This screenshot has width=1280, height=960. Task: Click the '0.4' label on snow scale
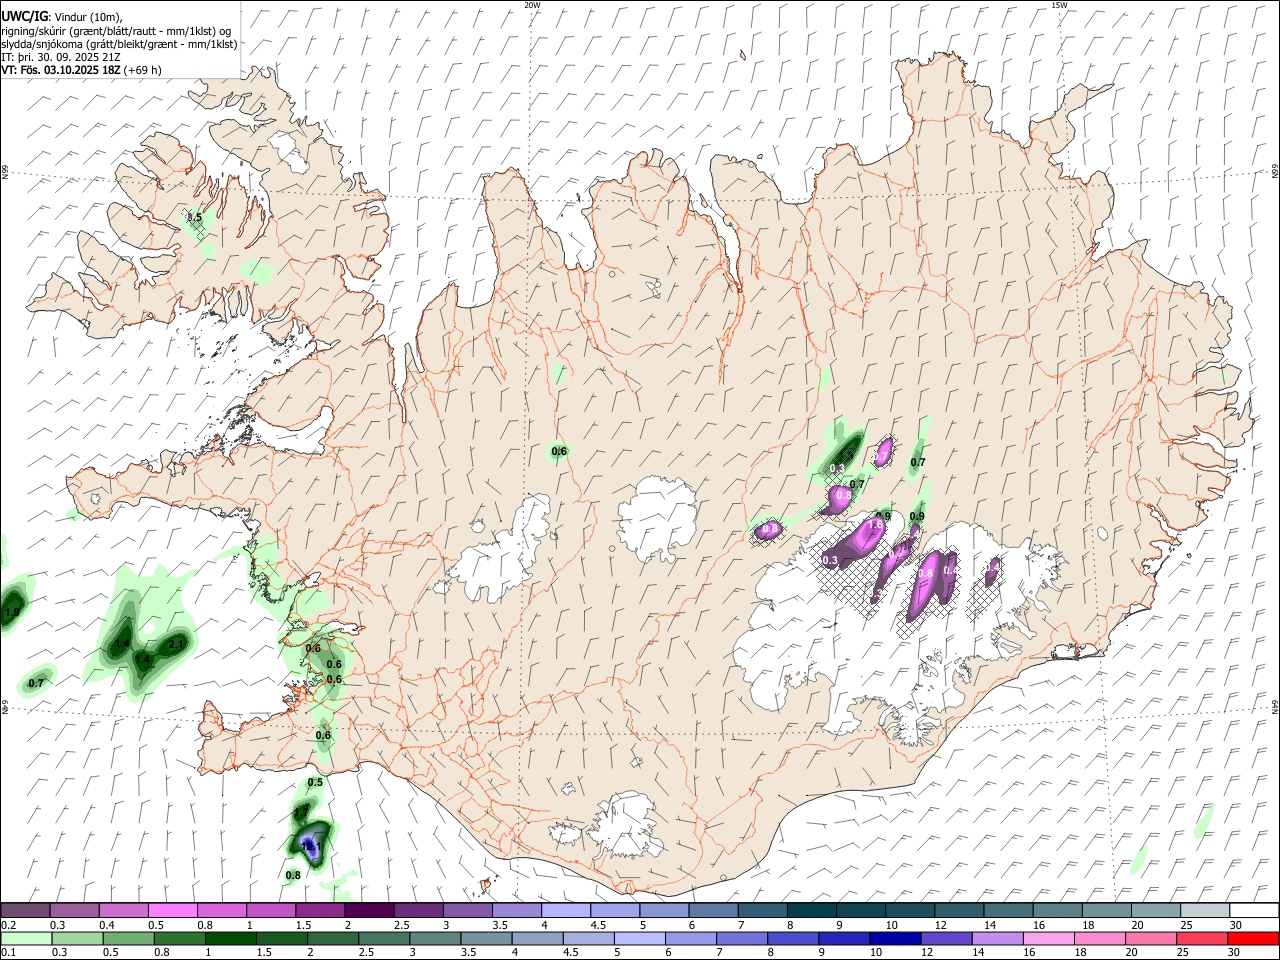tap(107, 925)
